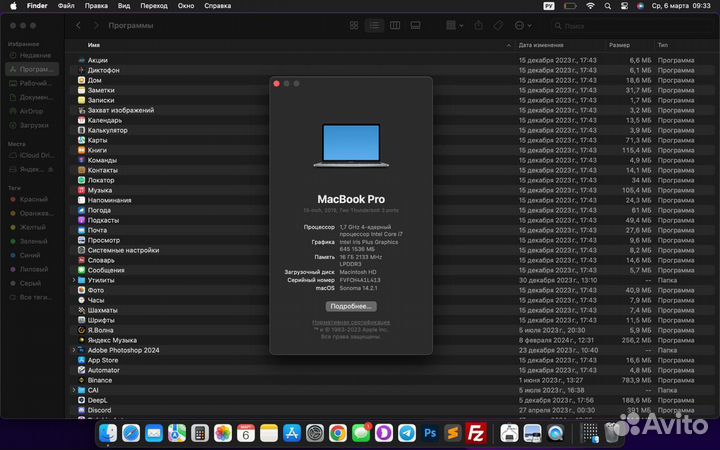
Task: Click the Share toolbar icon in Finder
Action: 478,26
